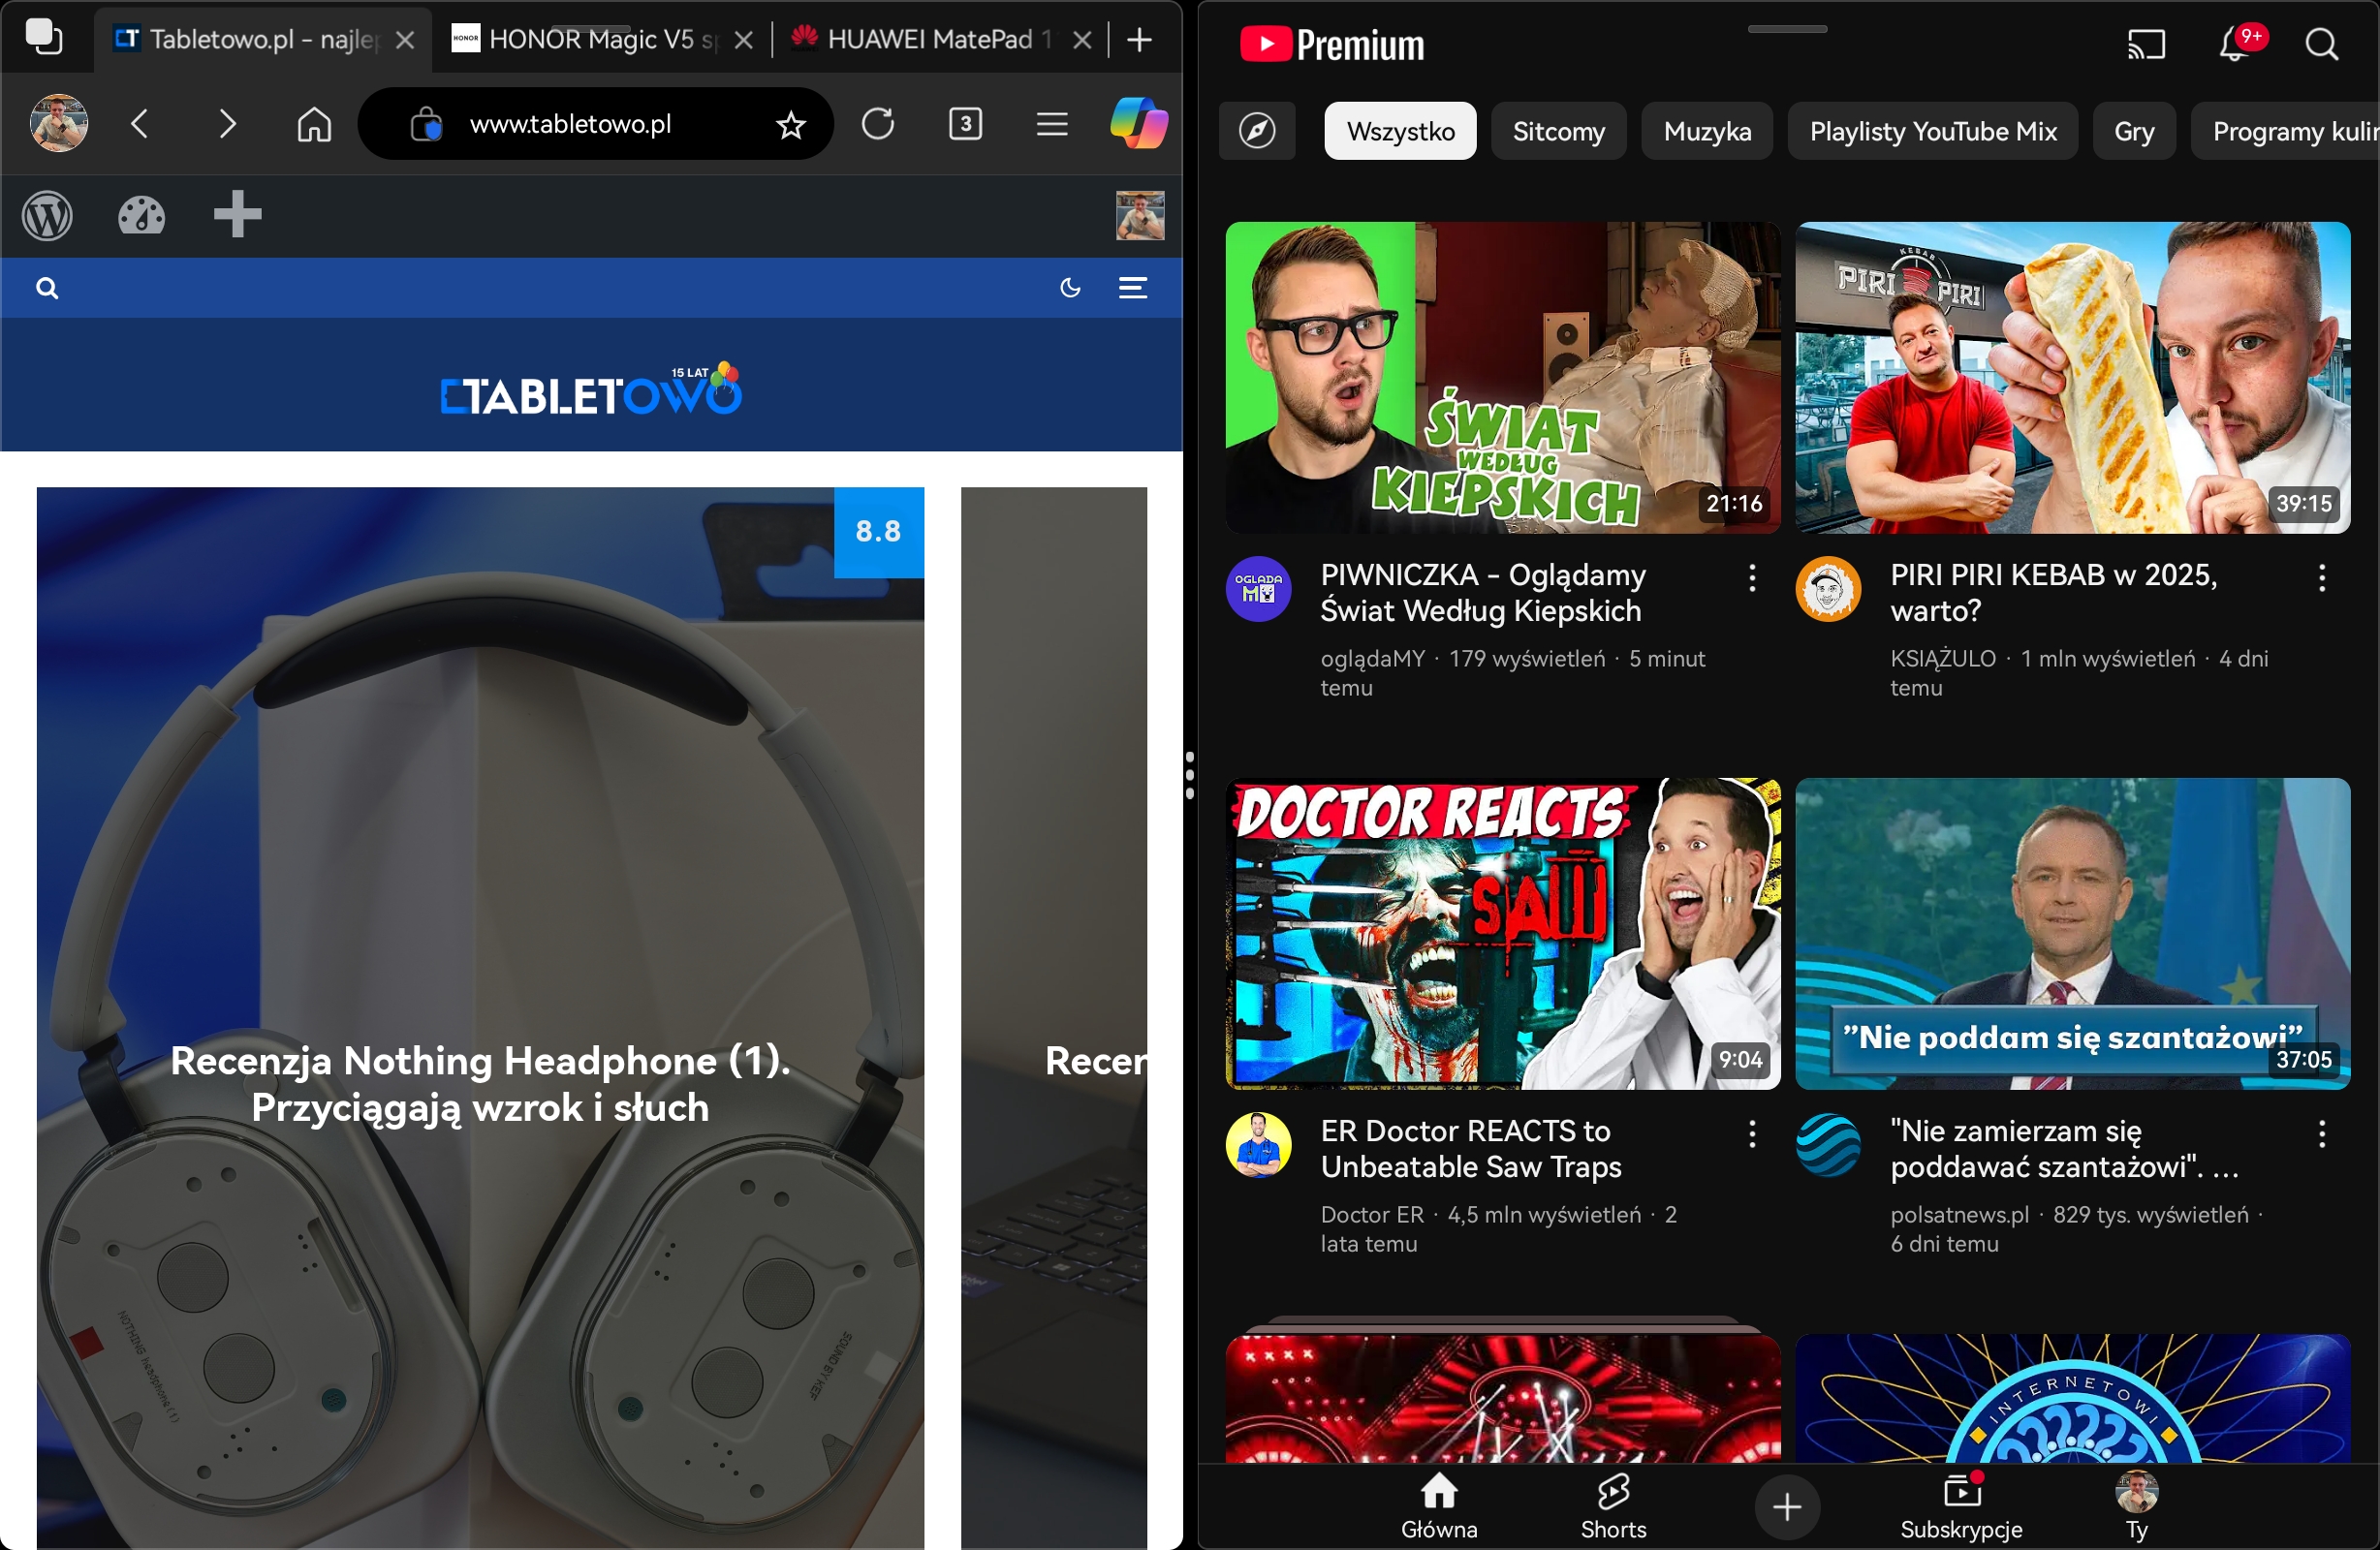This screenshot has width=2380, height=1550.
Task: Tap the YouTube create plus button
Action: (1787, 1507)
